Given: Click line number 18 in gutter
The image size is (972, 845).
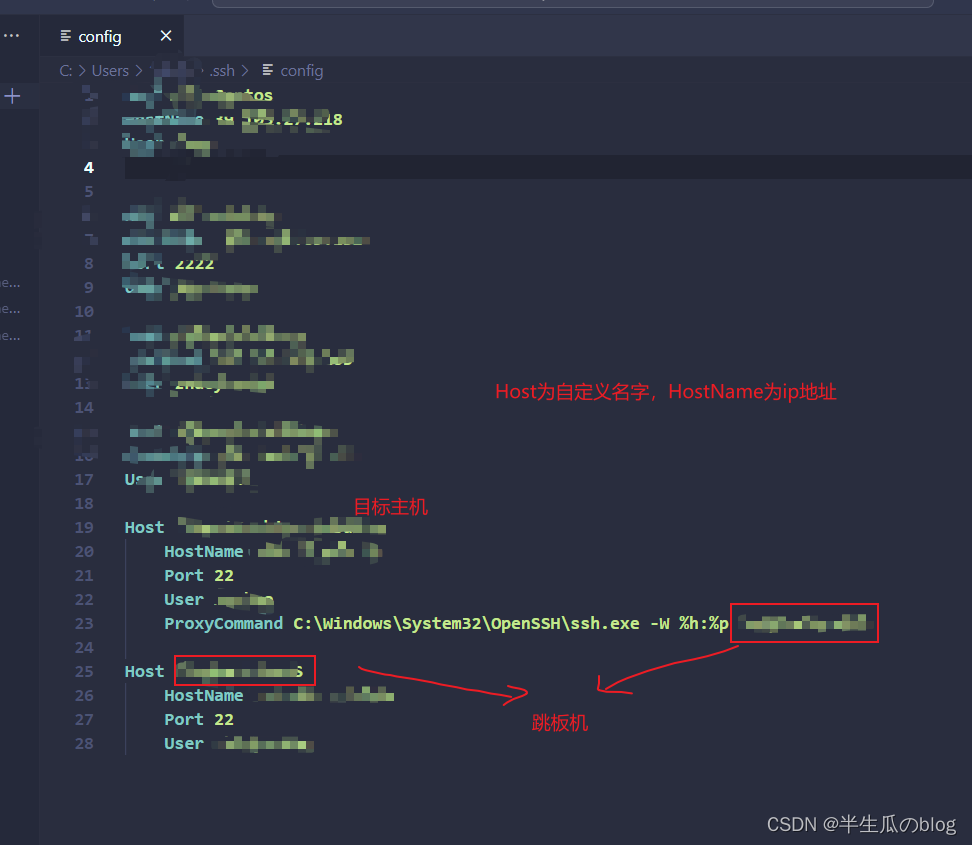Looking at the screenshot, I should pyautogui.click(x=84, y=503).
